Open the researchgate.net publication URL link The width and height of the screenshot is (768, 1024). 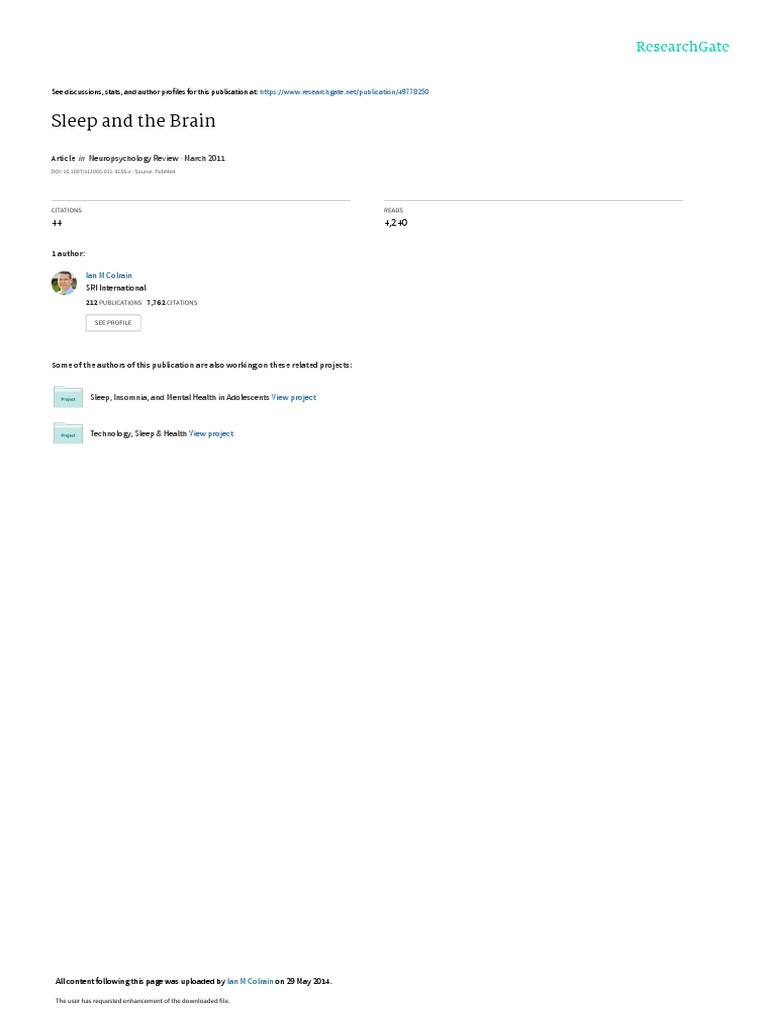pyautogui.click(x=344, y=92)
